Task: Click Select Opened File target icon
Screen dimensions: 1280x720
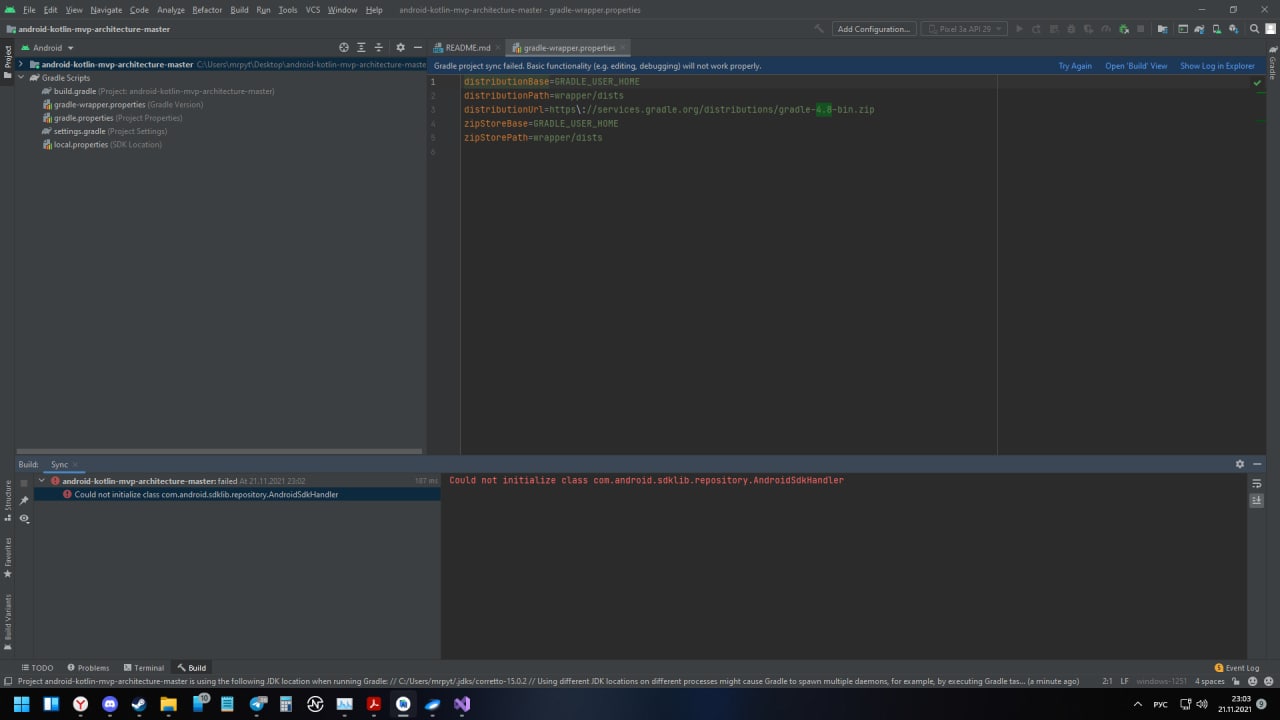Action: coord(344,47)
